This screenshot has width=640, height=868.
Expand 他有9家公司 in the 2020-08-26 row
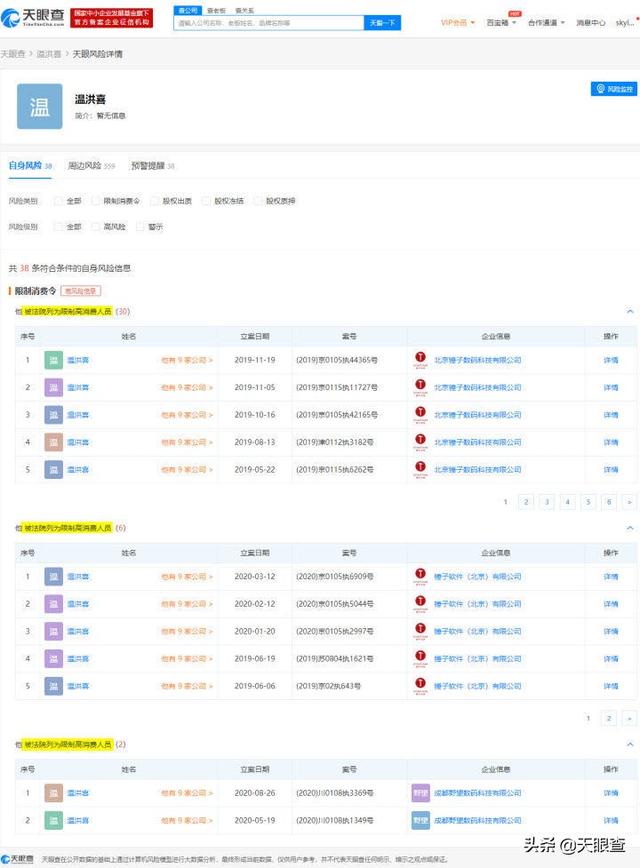click(x=187, y=793)
